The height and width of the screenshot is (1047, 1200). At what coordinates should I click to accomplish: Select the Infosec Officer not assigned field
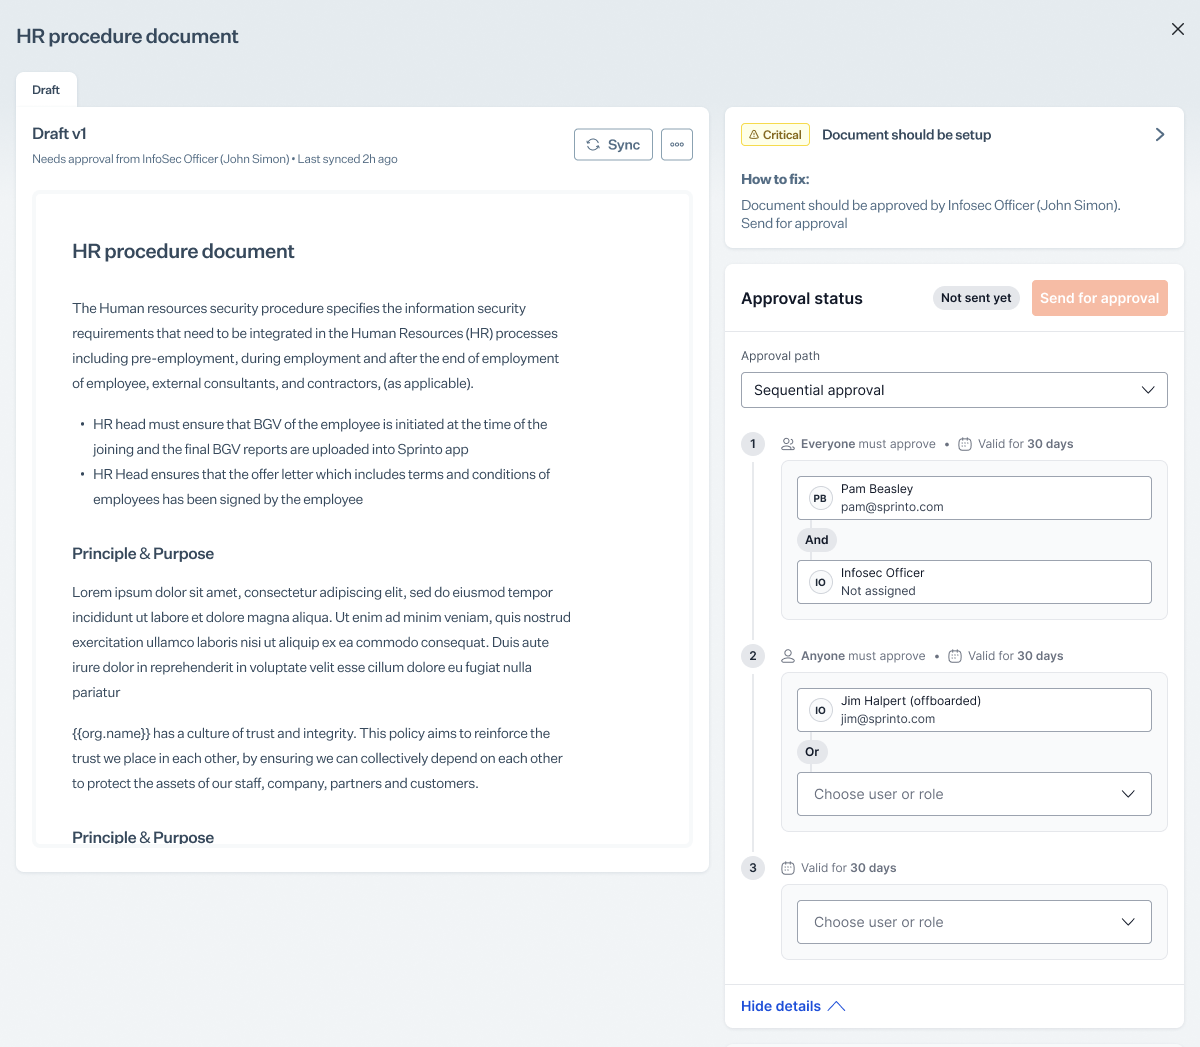(x=974, y=582)
